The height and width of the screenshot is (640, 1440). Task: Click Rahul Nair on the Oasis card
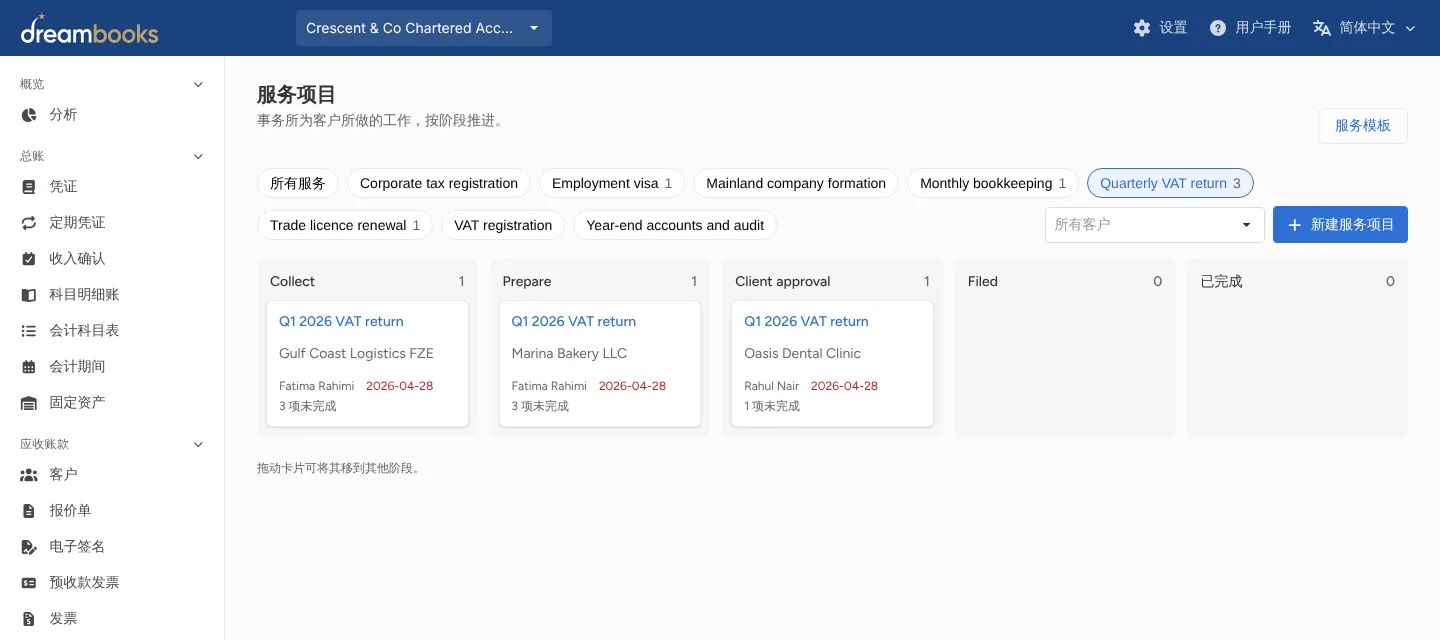coord(772,386)
